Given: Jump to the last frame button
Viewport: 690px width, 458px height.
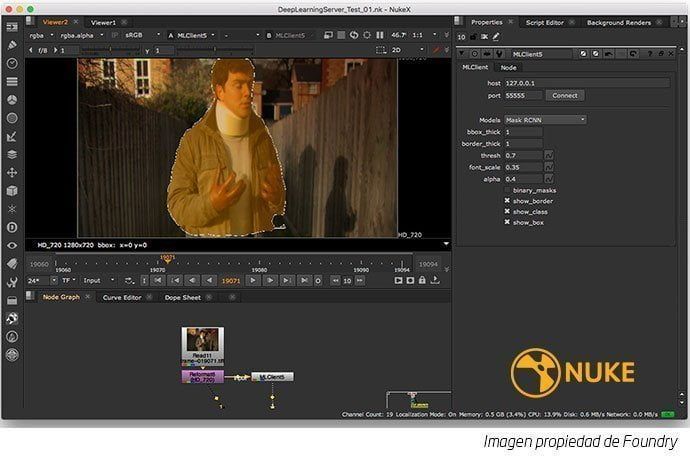Looking at the screenshot, I should pos(304,280).
